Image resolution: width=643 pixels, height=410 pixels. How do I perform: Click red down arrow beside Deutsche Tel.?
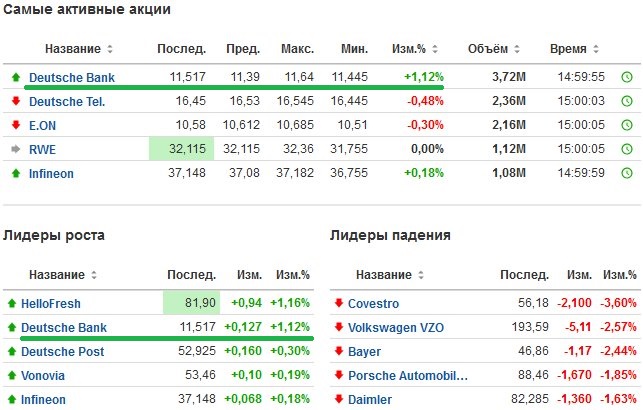[16, 100]
